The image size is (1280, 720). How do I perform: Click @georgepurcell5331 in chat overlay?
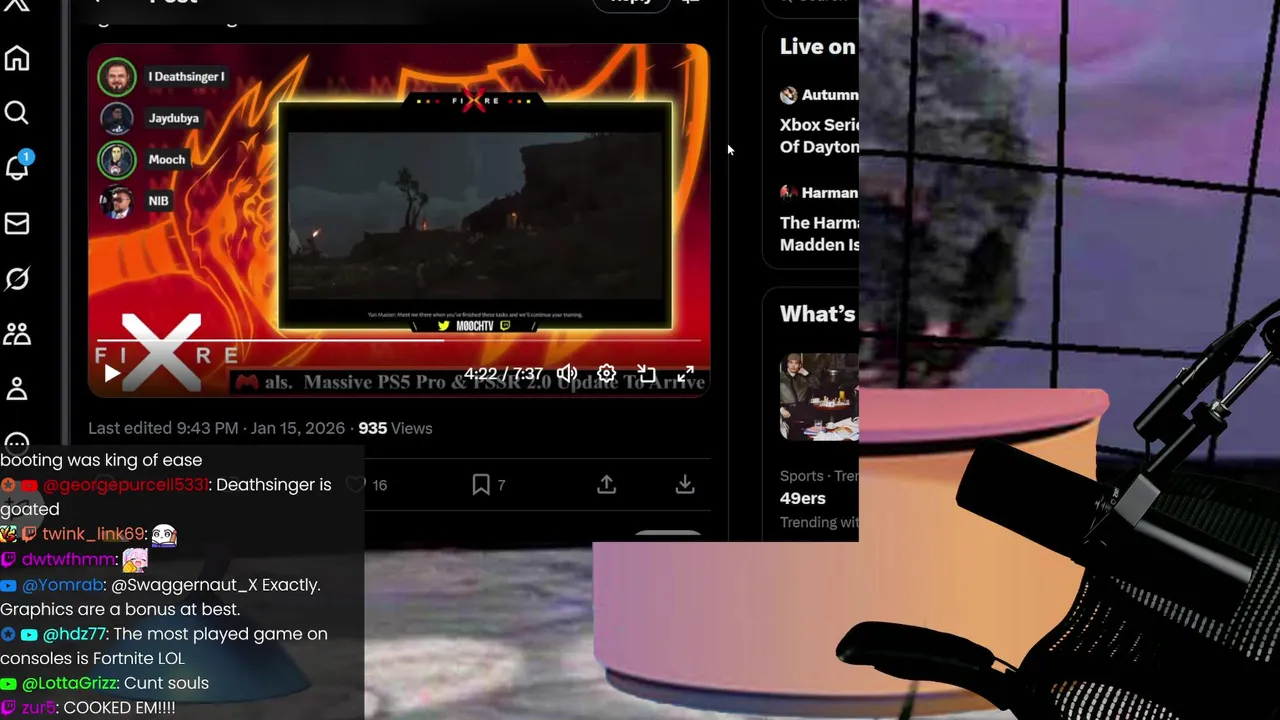(126, 485)
